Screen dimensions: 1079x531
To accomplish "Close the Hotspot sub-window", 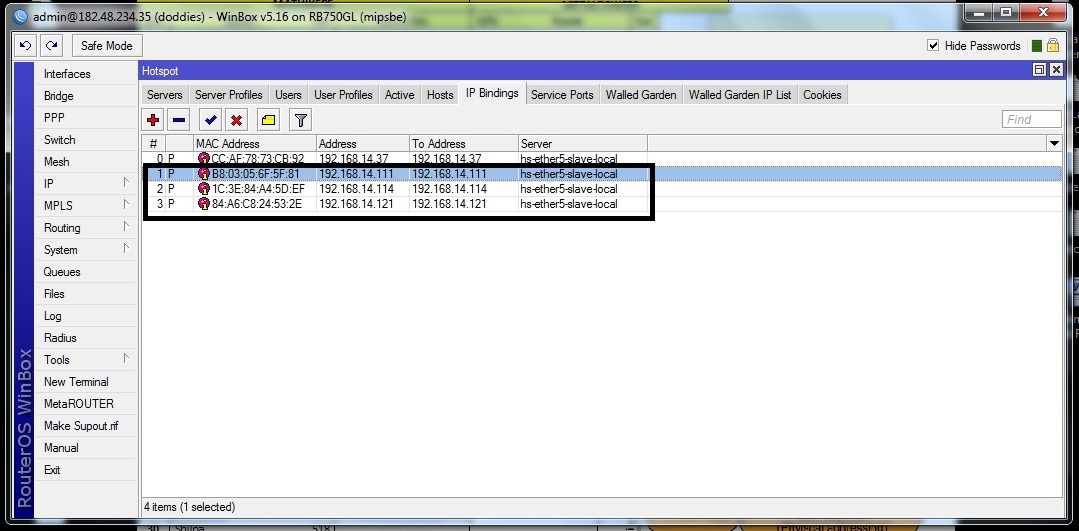I will [x=1056, y=70].
